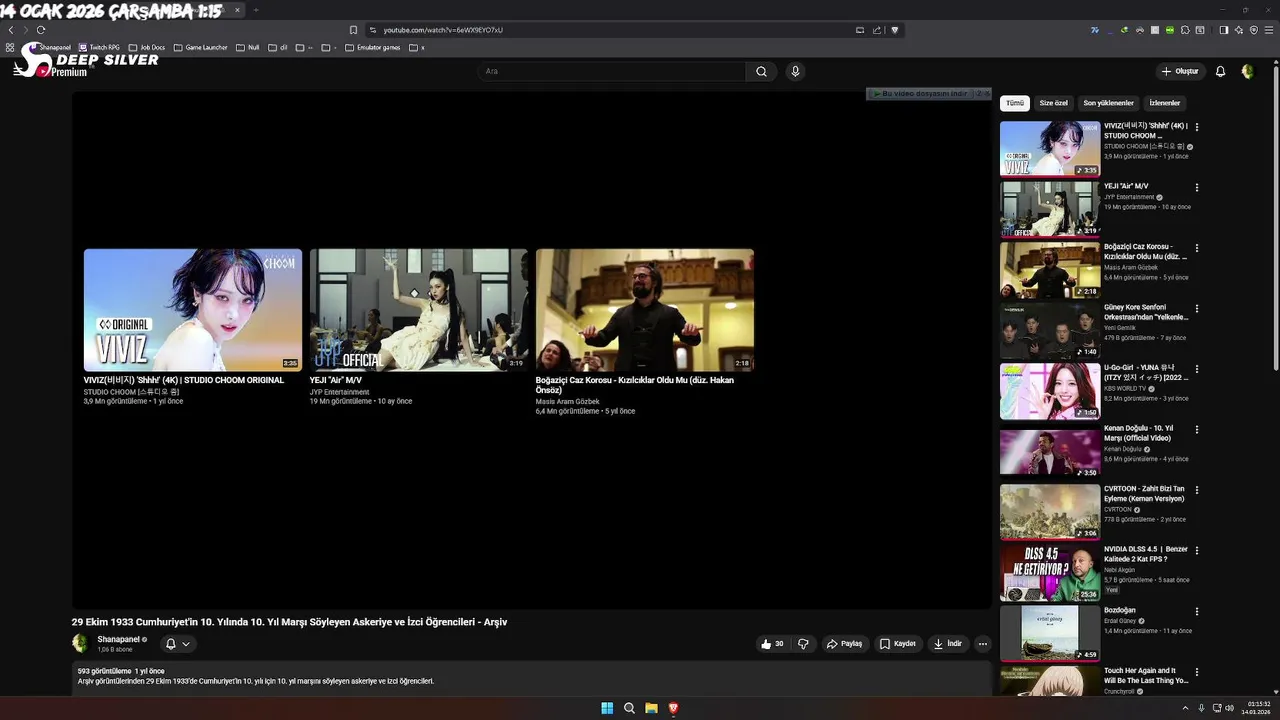Open sidebar YEJI Air video options menu
The height and width of the screenshot is (720, 1280).
pos(1196,187)
